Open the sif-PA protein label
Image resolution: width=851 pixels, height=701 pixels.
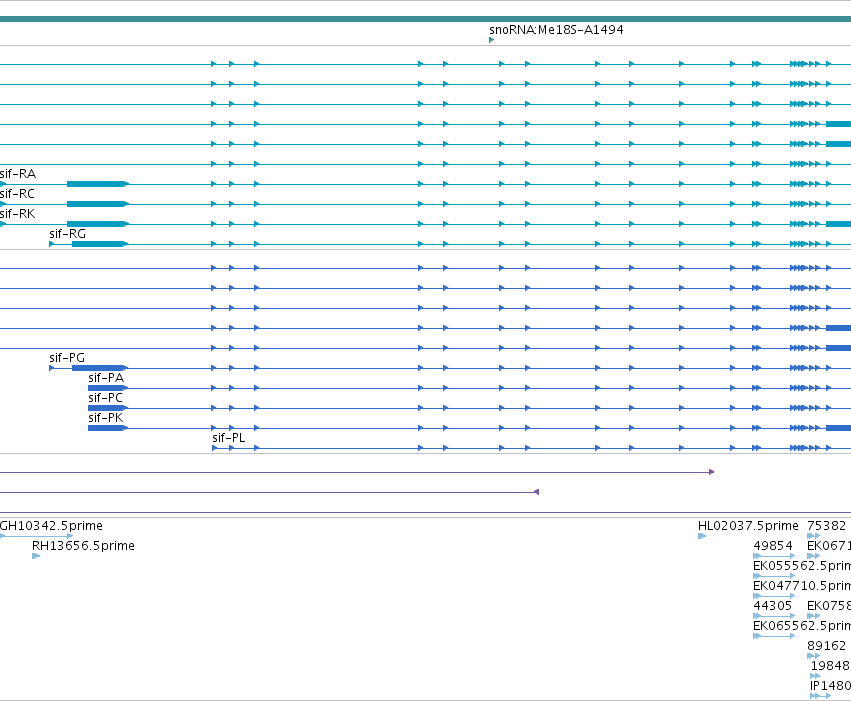click(x=106, y=378)
